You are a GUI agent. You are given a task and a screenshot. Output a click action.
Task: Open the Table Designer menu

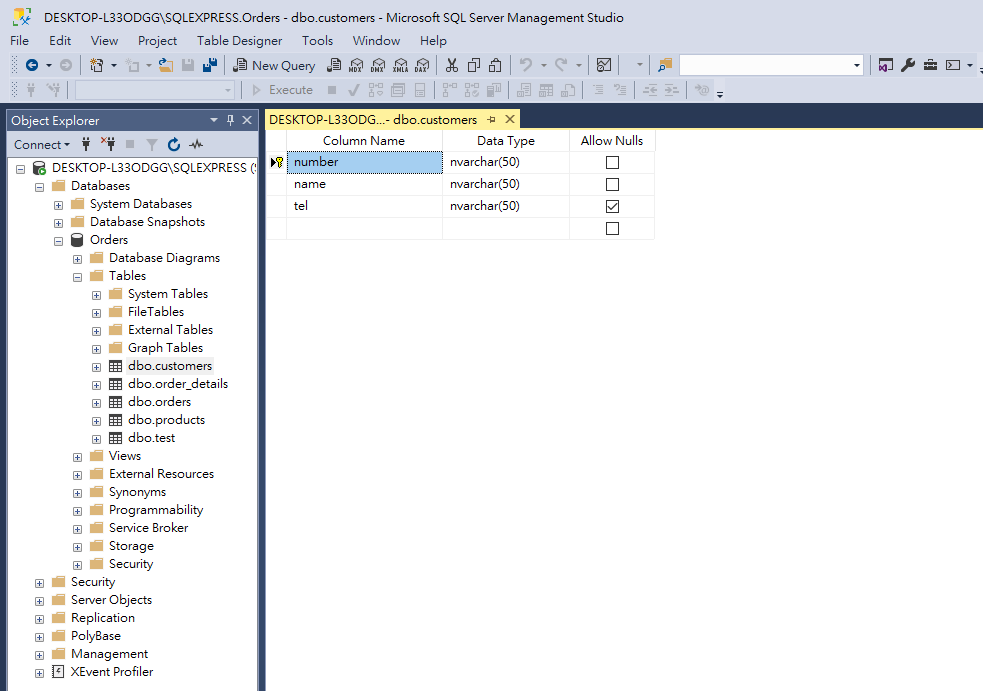click(239, 40)
